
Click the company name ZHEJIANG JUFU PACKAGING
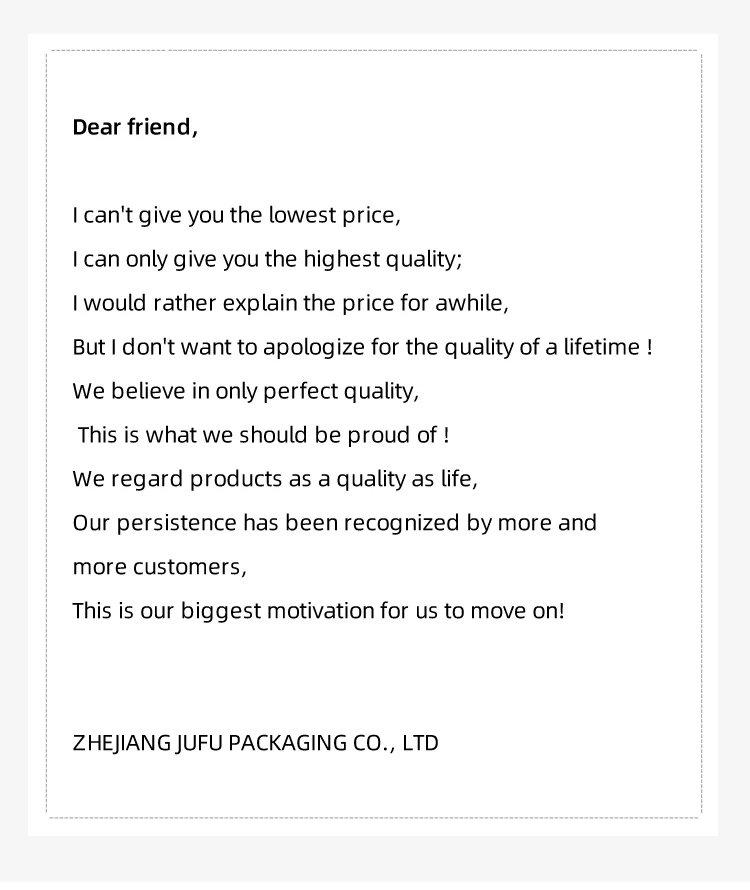point(255,743)
